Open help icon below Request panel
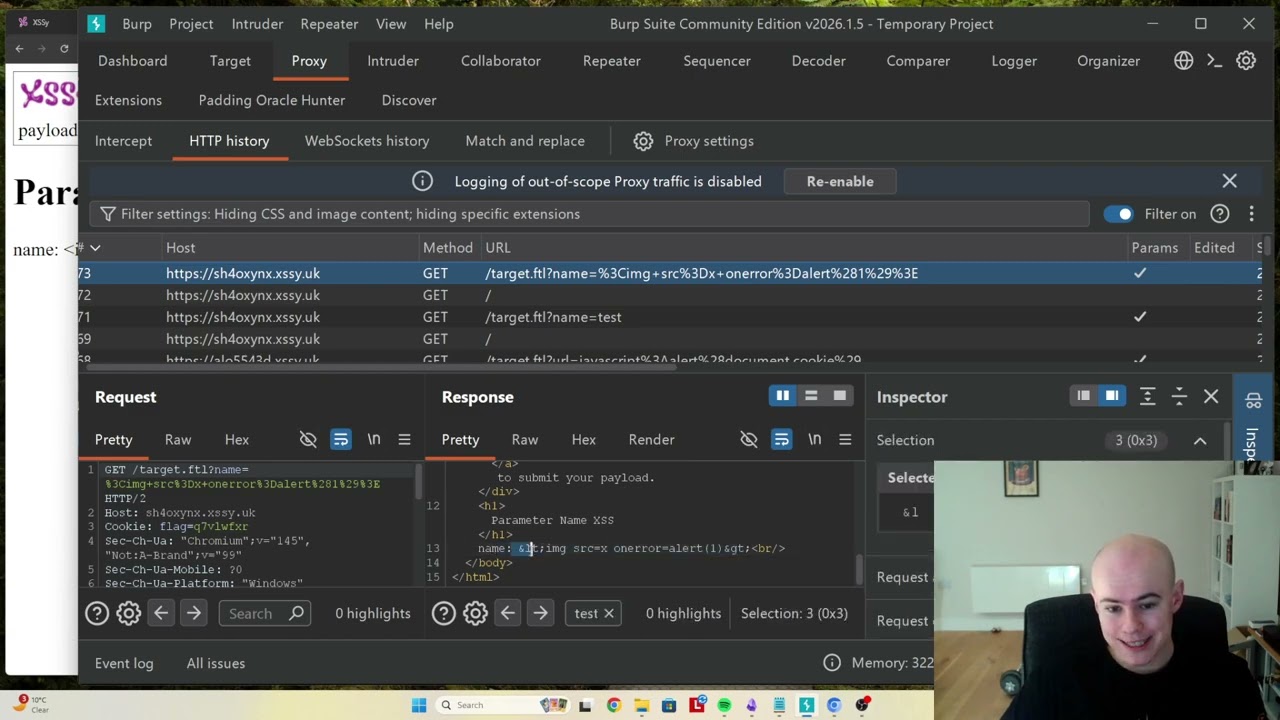 (x=97, y=613)
